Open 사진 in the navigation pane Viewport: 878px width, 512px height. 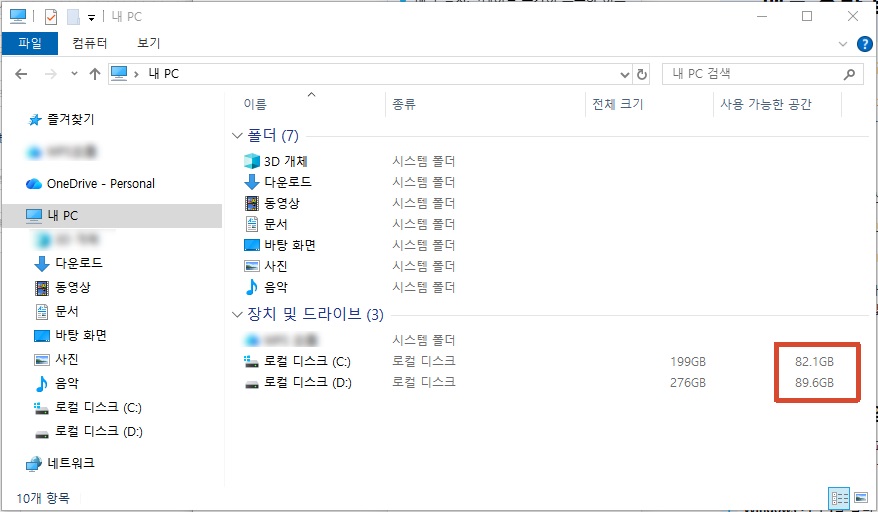coord(56,360)
